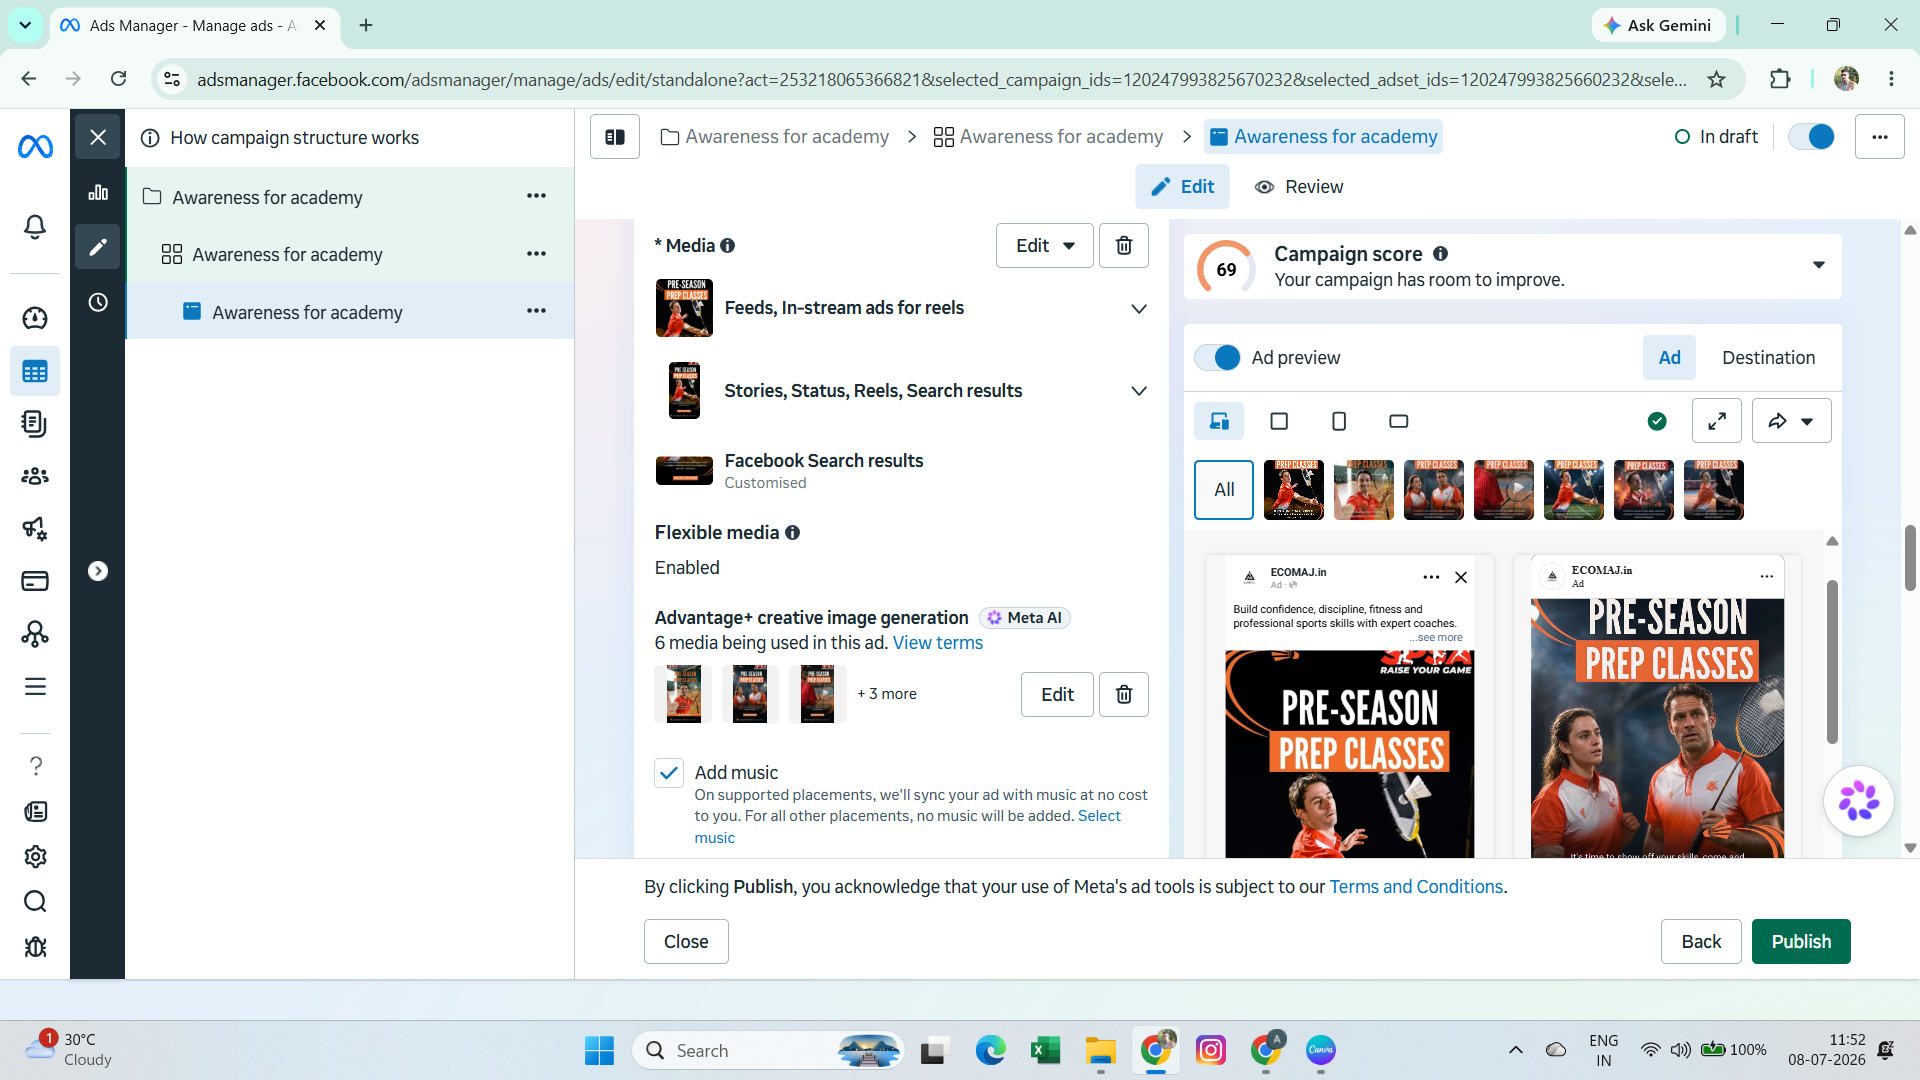1920x1080 pixels.
Task: Open history clock icon in dark rail
Action: [98, 302]
